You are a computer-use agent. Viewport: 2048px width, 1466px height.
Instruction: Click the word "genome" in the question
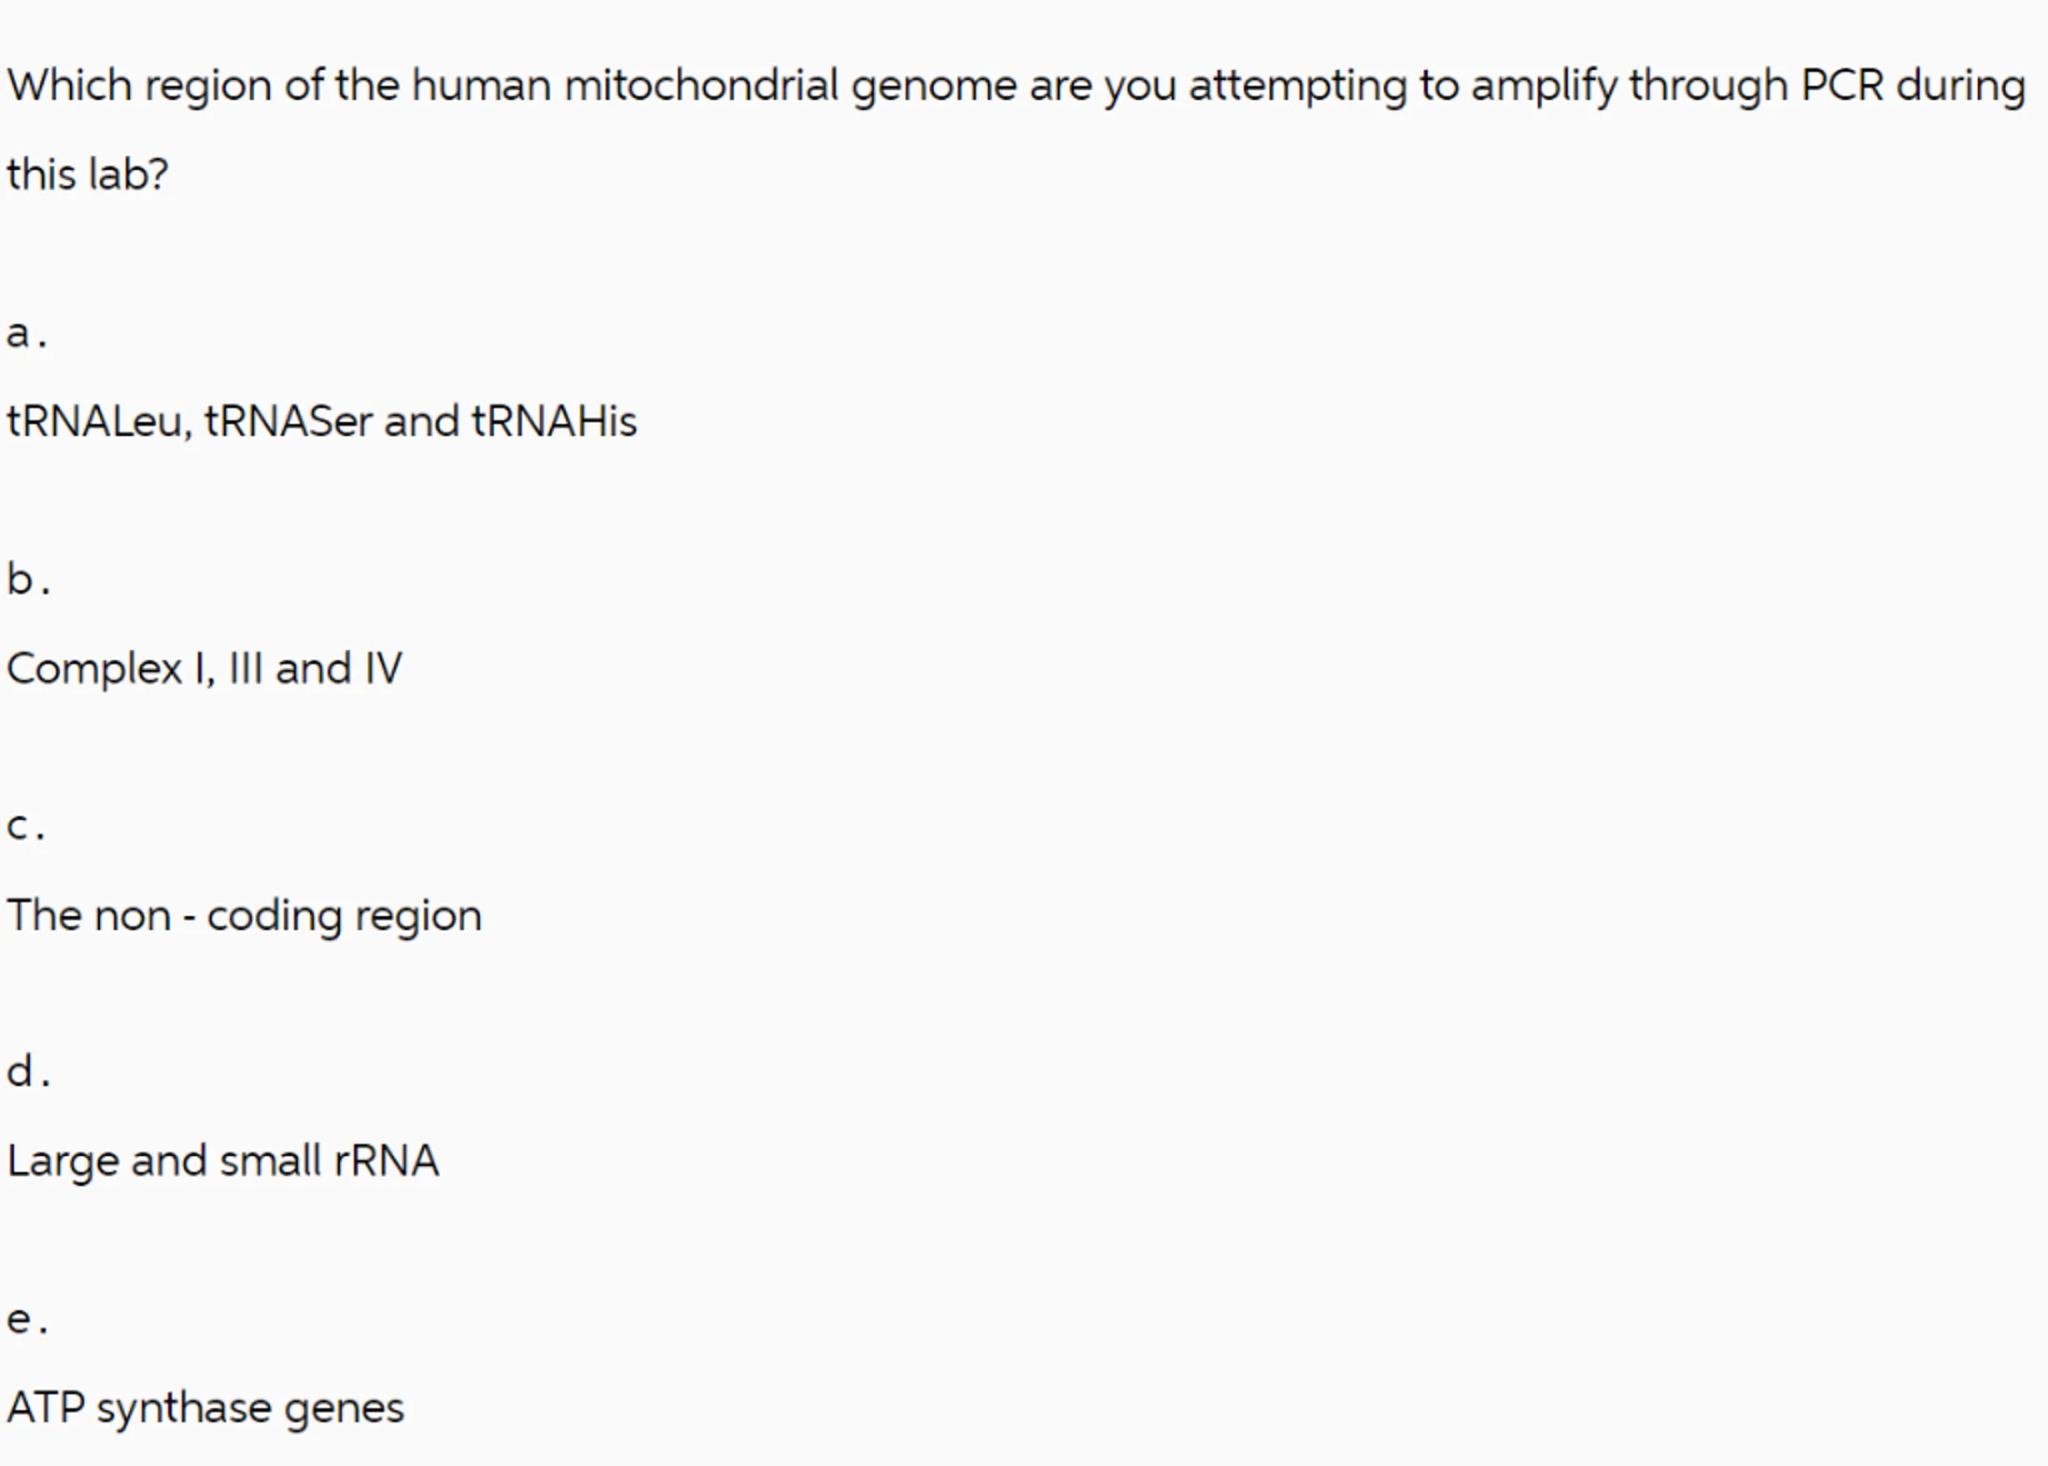[x=933, y=86]
